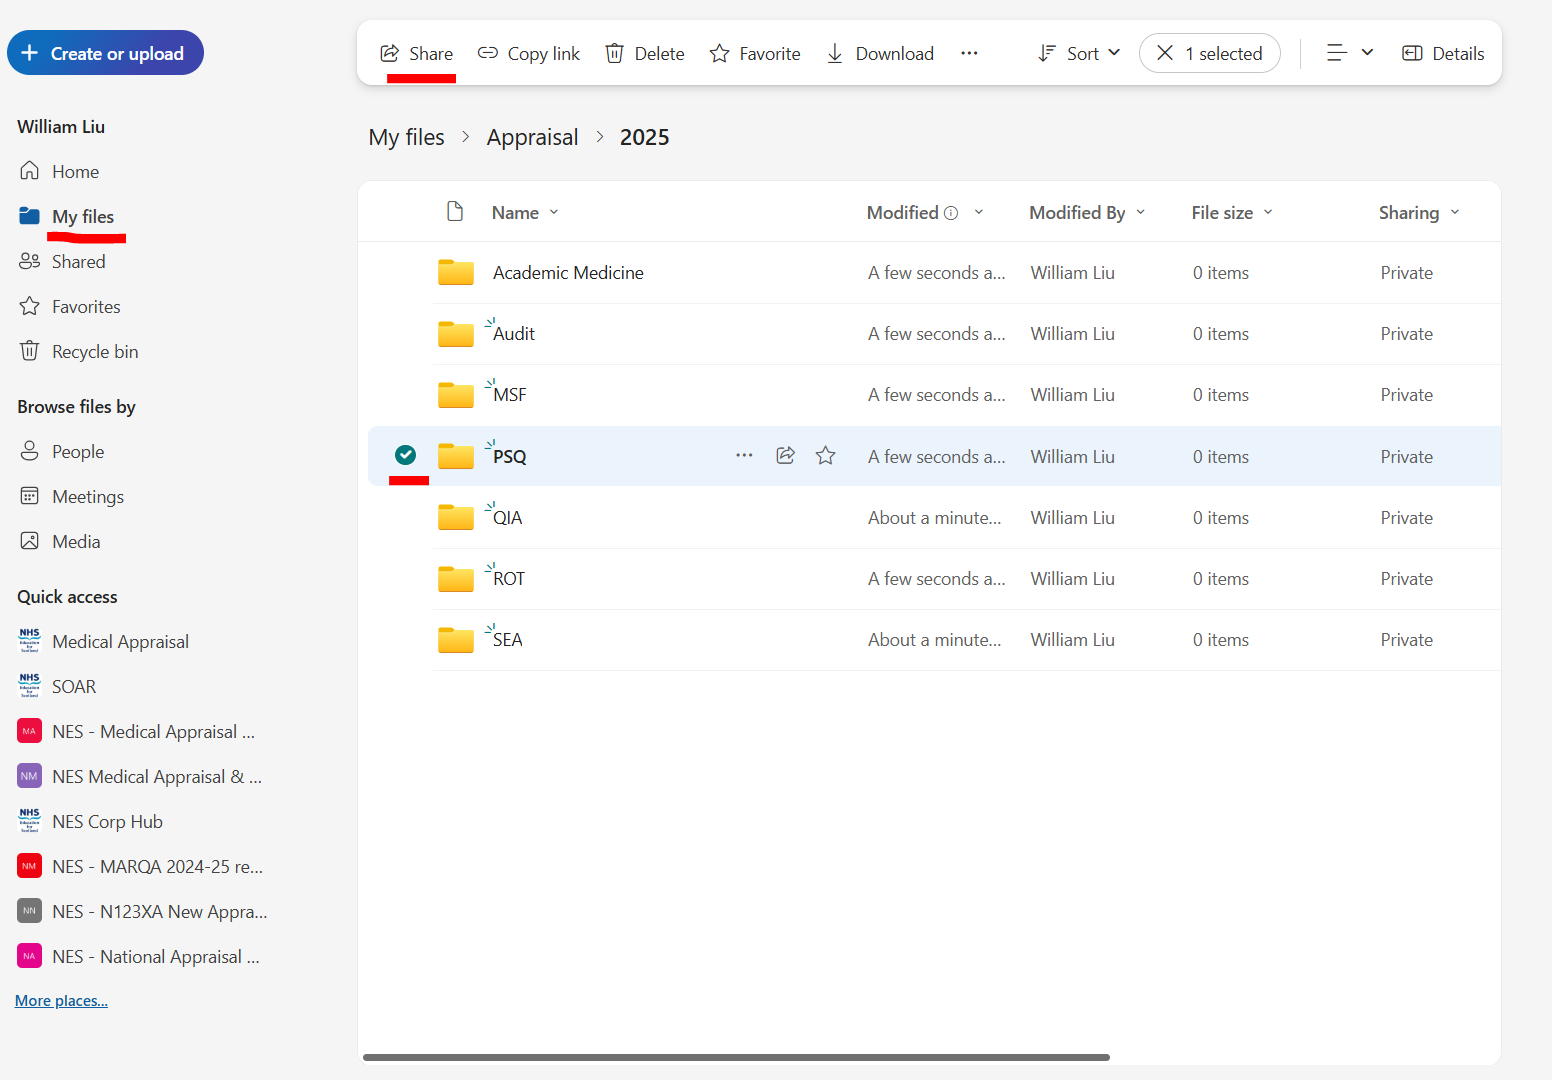Uncheck the PSQ folder selection circle
The image size is (1552, 1080).
tap(405, 456)
